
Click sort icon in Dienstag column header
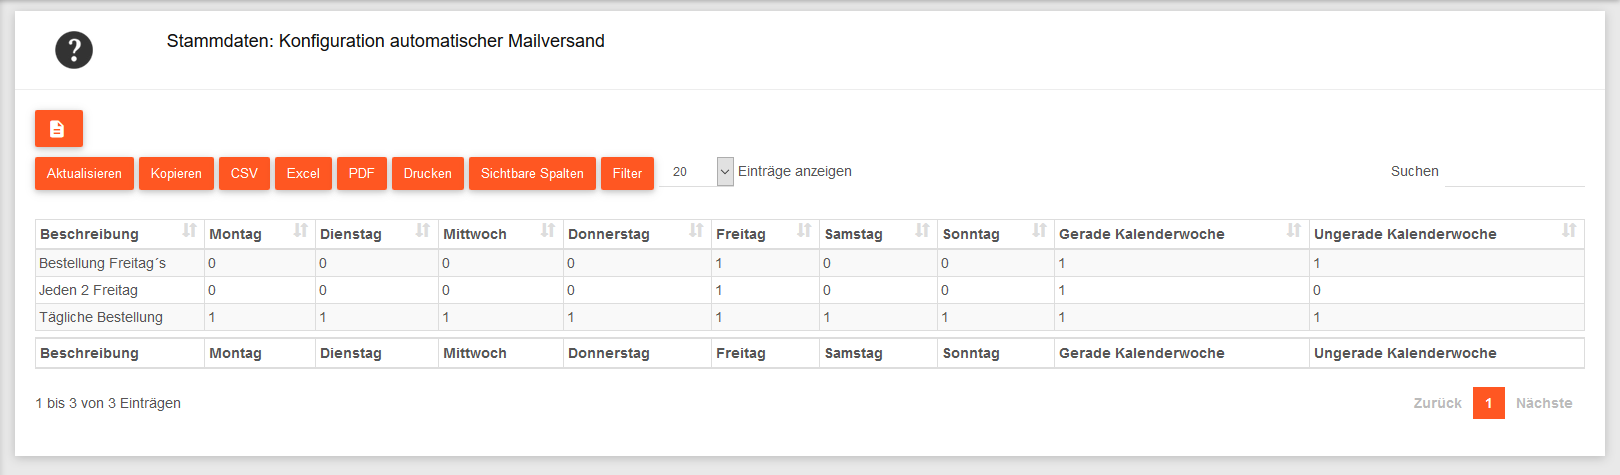coord(422,231)
